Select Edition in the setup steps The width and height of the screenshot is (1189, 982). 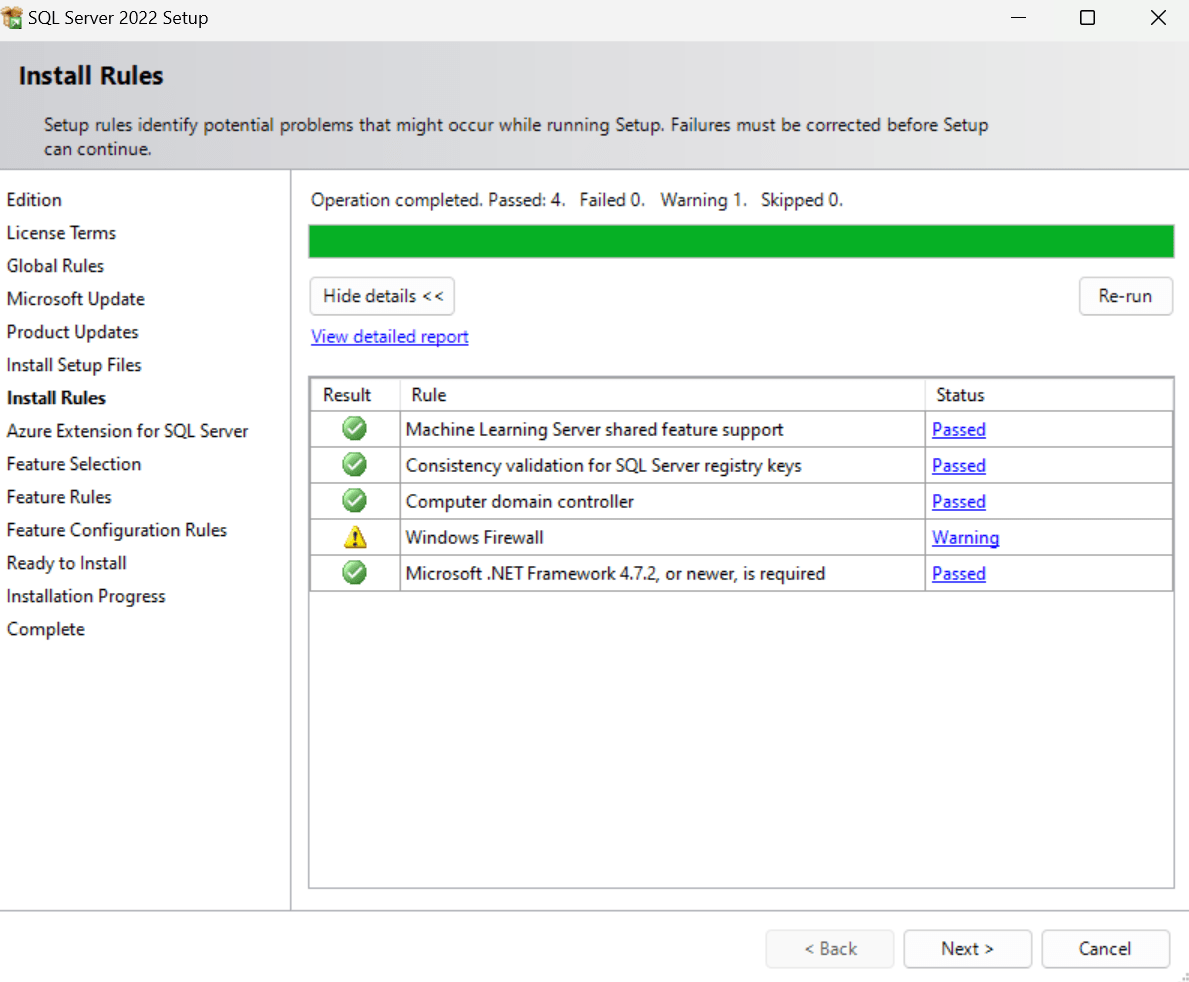(34, 199)
